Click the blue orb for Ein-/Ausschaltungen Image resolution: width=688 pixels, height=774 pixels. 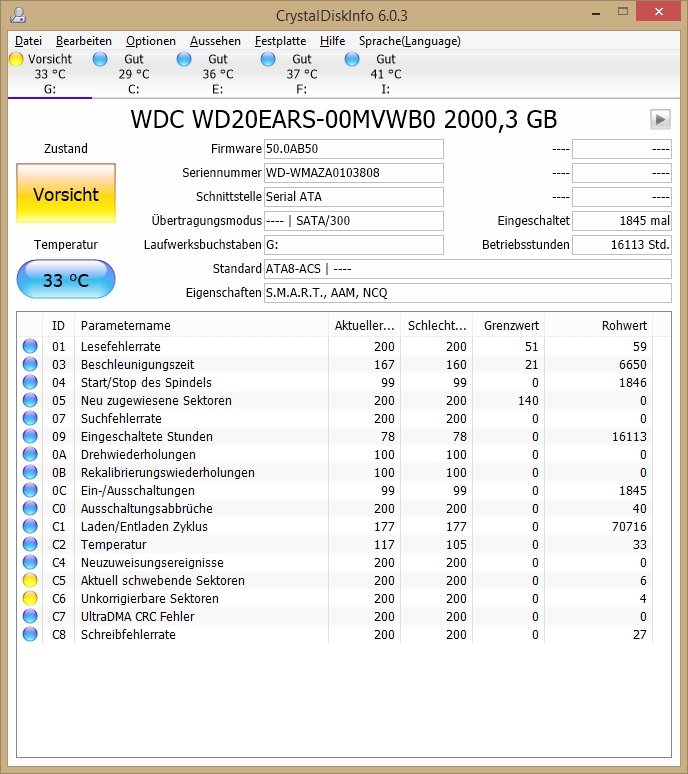pos(30,490)
